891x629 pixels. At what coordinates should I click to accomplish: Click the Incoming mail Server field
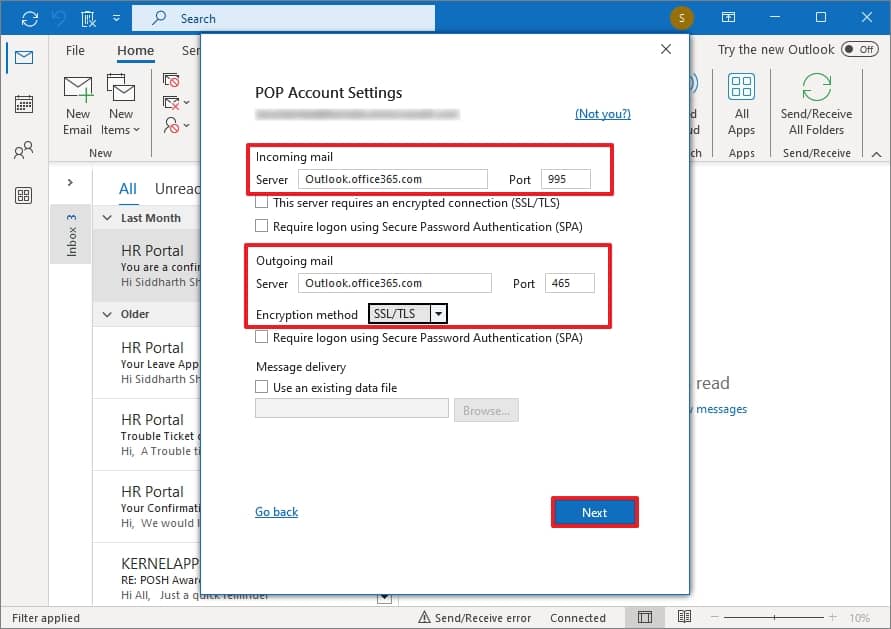point(393,180)
